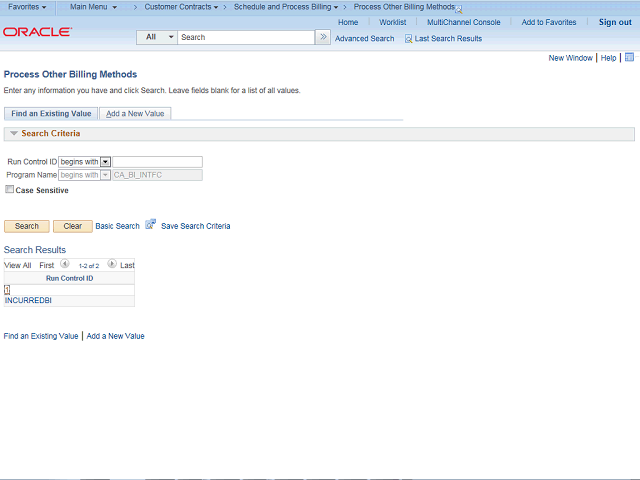This screenshot has height=480, width=640.
Task: Click View All results link
Action: [18, 265]
